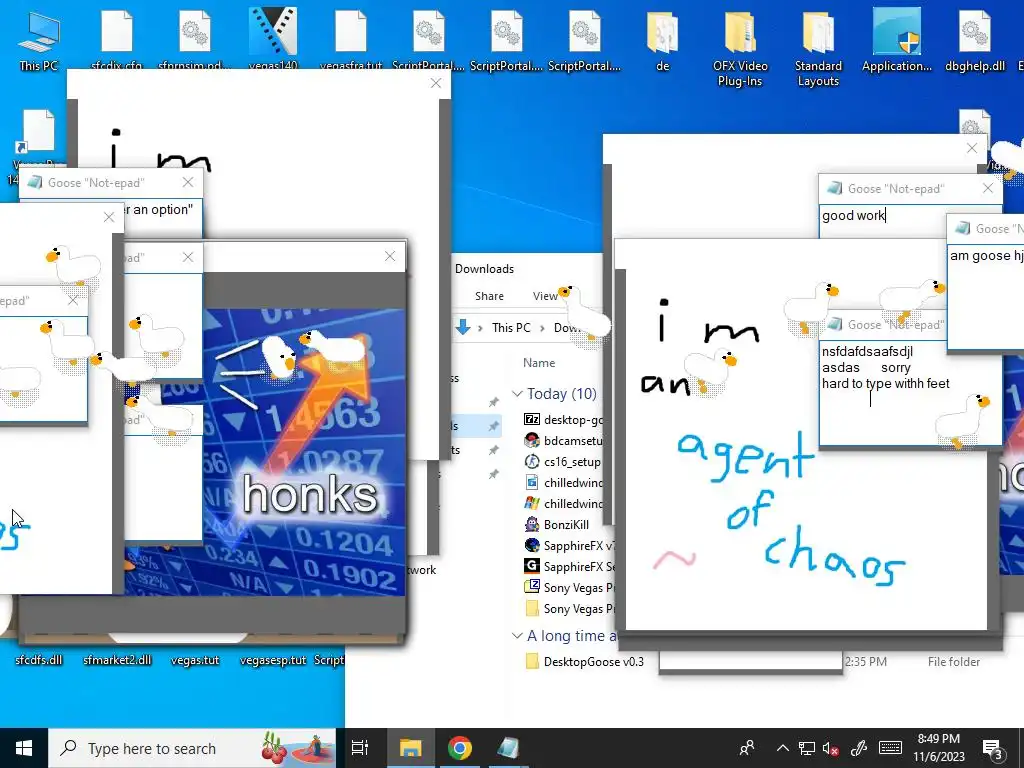Switch to the Goose notepad taskbar icon
Screen dimensions: 1024x768
click(x=508, y=748)
